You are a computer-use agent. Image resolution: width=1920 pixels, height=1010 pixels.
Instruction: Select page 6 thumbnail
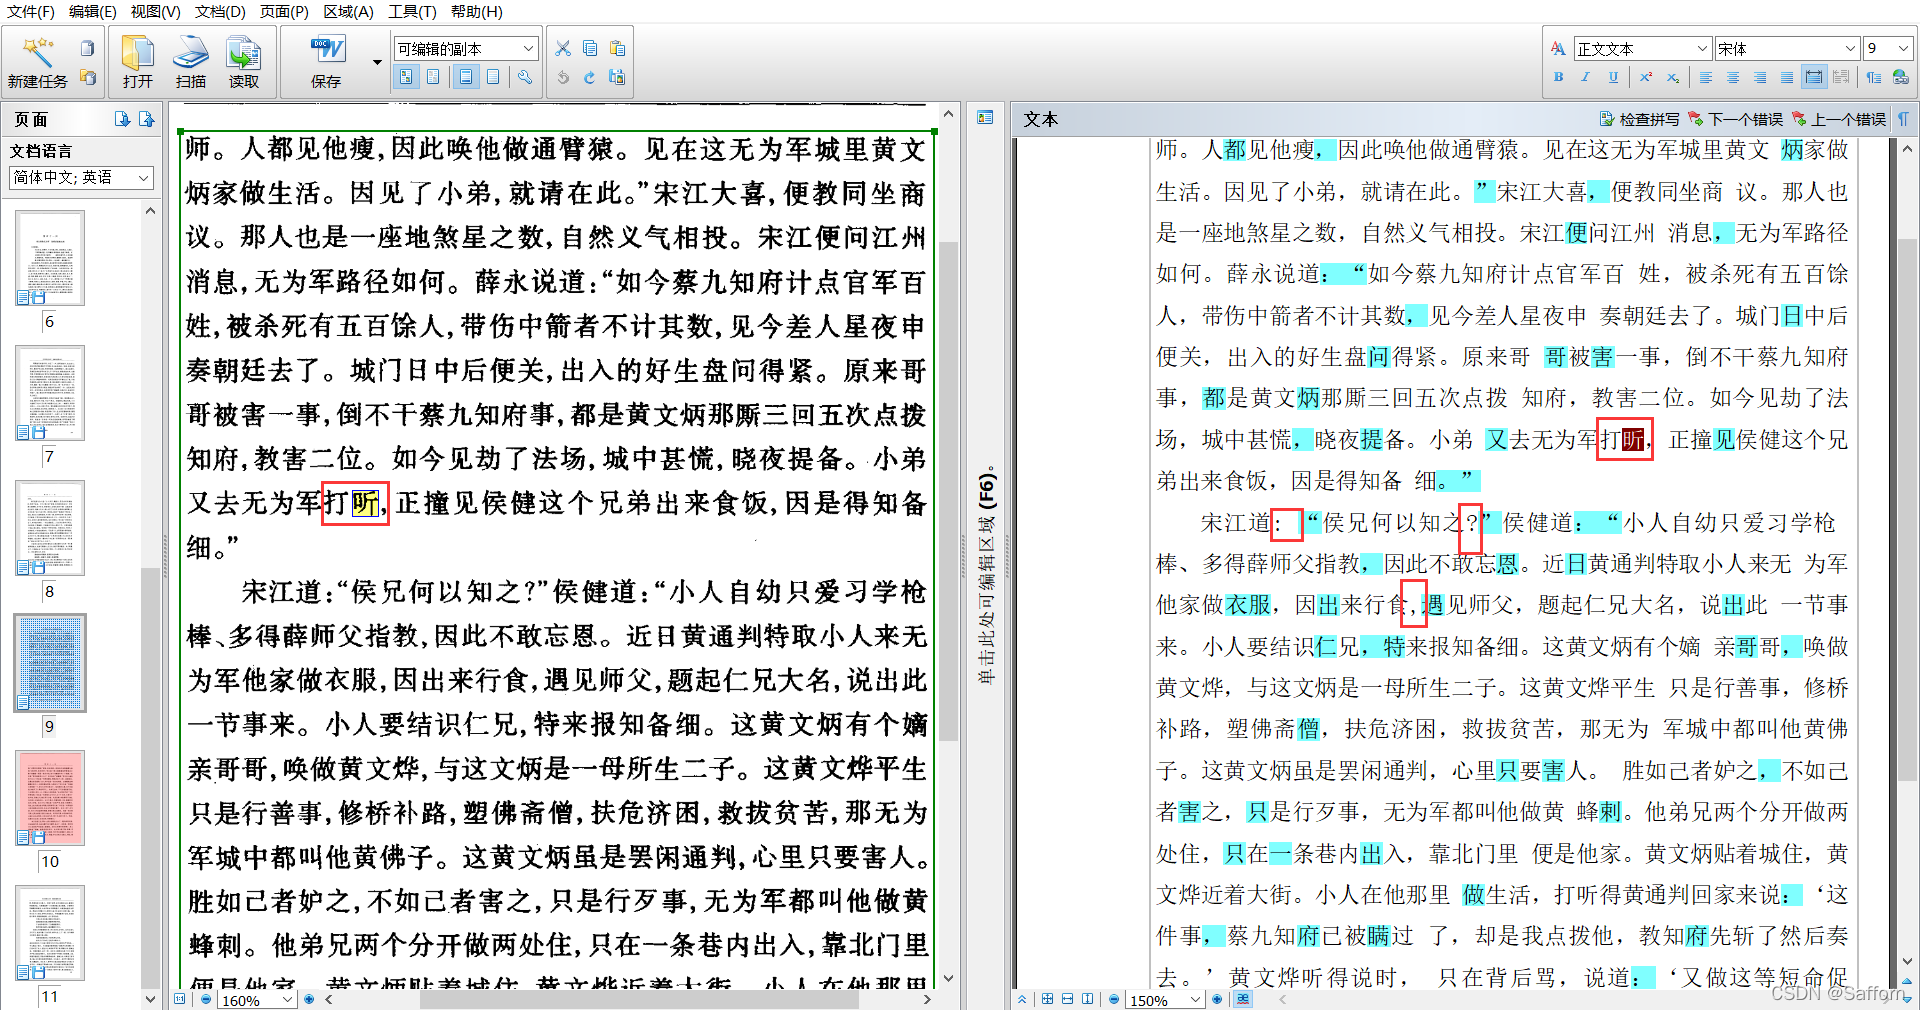click(x=50, y=258)
